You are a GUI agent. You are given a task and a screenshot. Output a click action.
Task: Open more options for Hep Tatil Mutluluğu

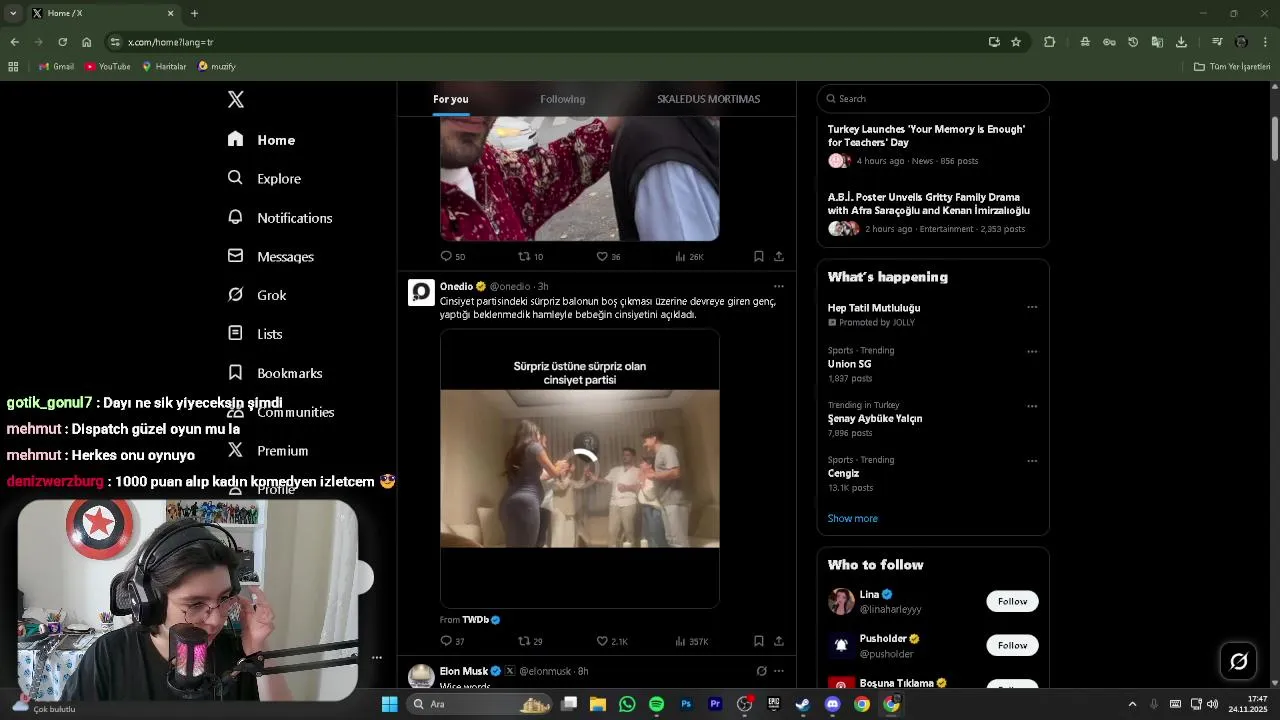1032,307
